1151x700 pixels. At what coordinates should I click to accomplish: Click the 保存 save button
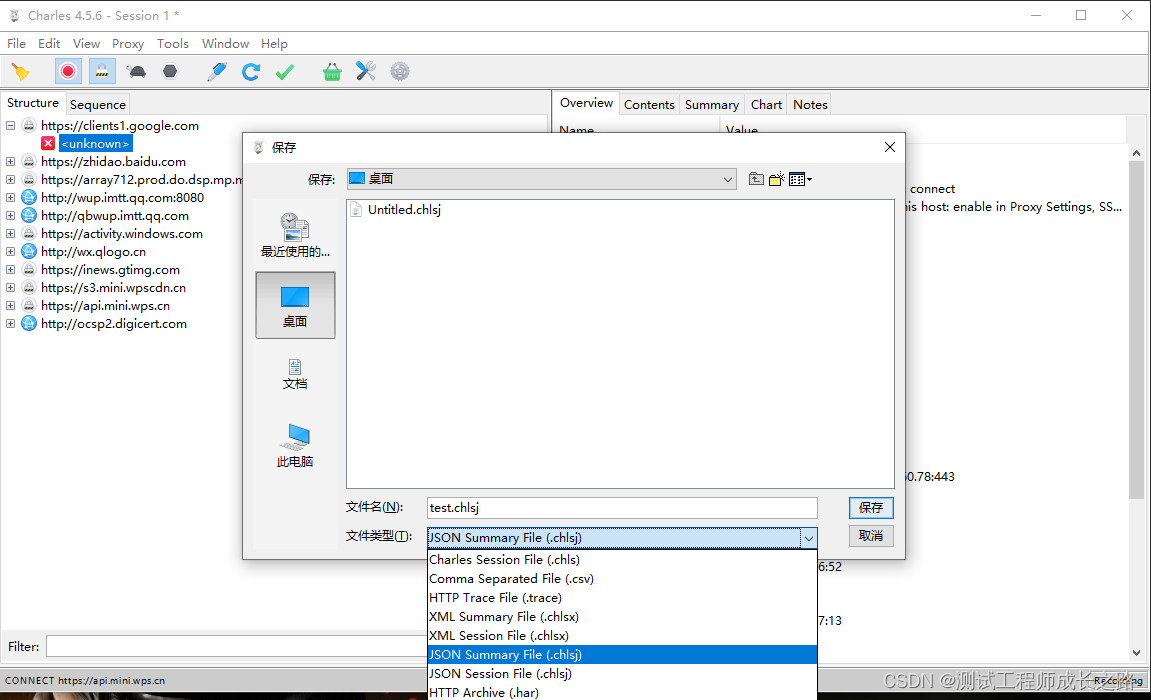click(869, 508)
